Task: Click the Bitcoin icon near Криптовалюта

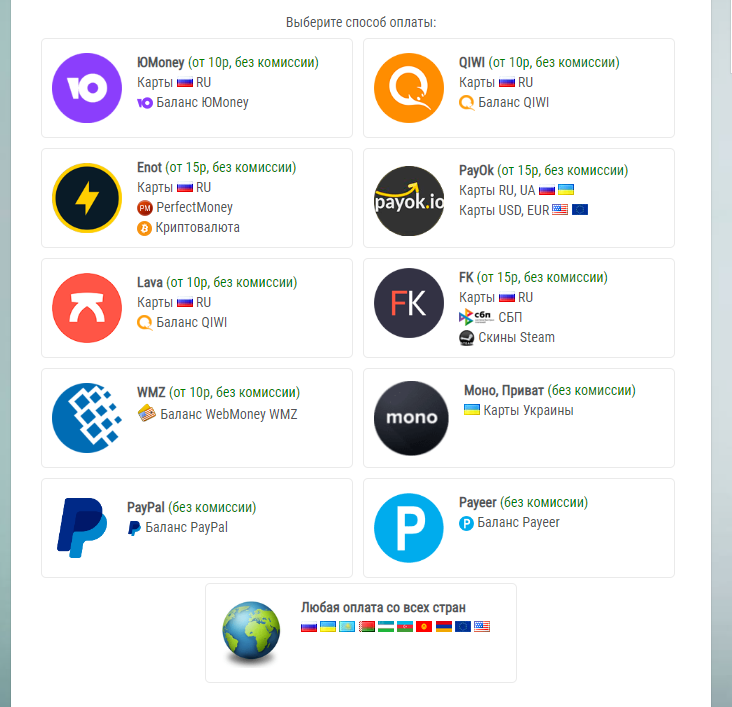Action: [144, 228]
